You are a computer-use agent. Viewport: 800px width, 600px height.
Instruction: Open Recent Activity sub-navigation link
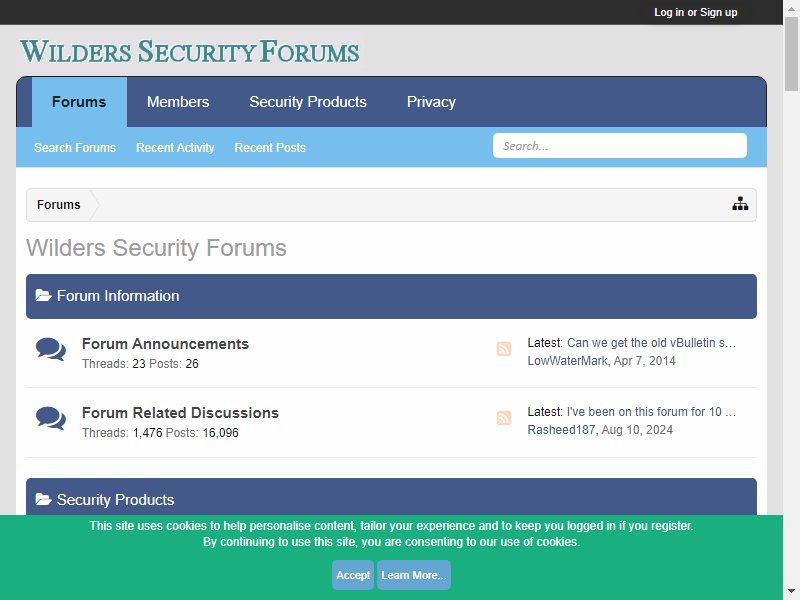(x=175, y=147)
